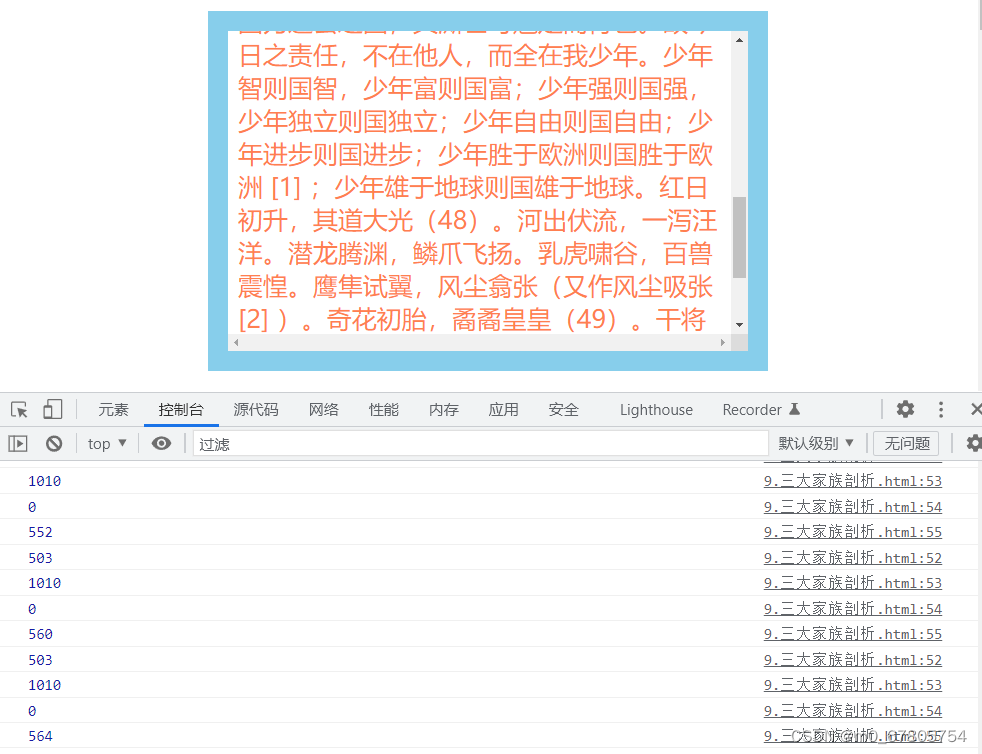
Task: Create a live expression with the eye icon
Action: 161,442
